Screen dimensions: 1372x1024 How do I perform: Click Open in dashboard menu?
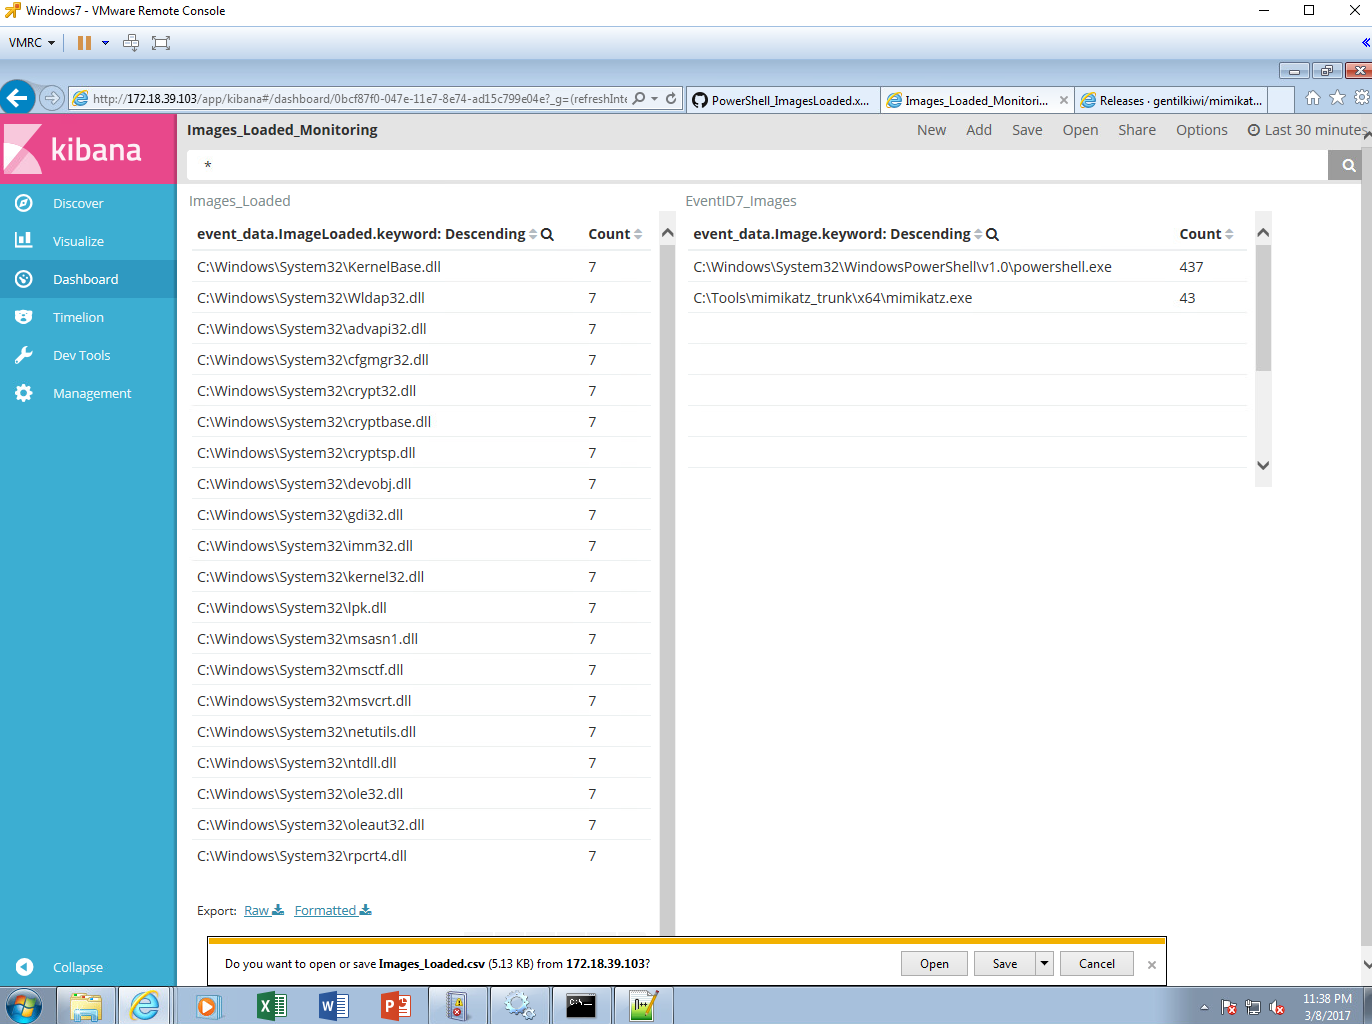pyautogui.click(x=1080, y=130)
